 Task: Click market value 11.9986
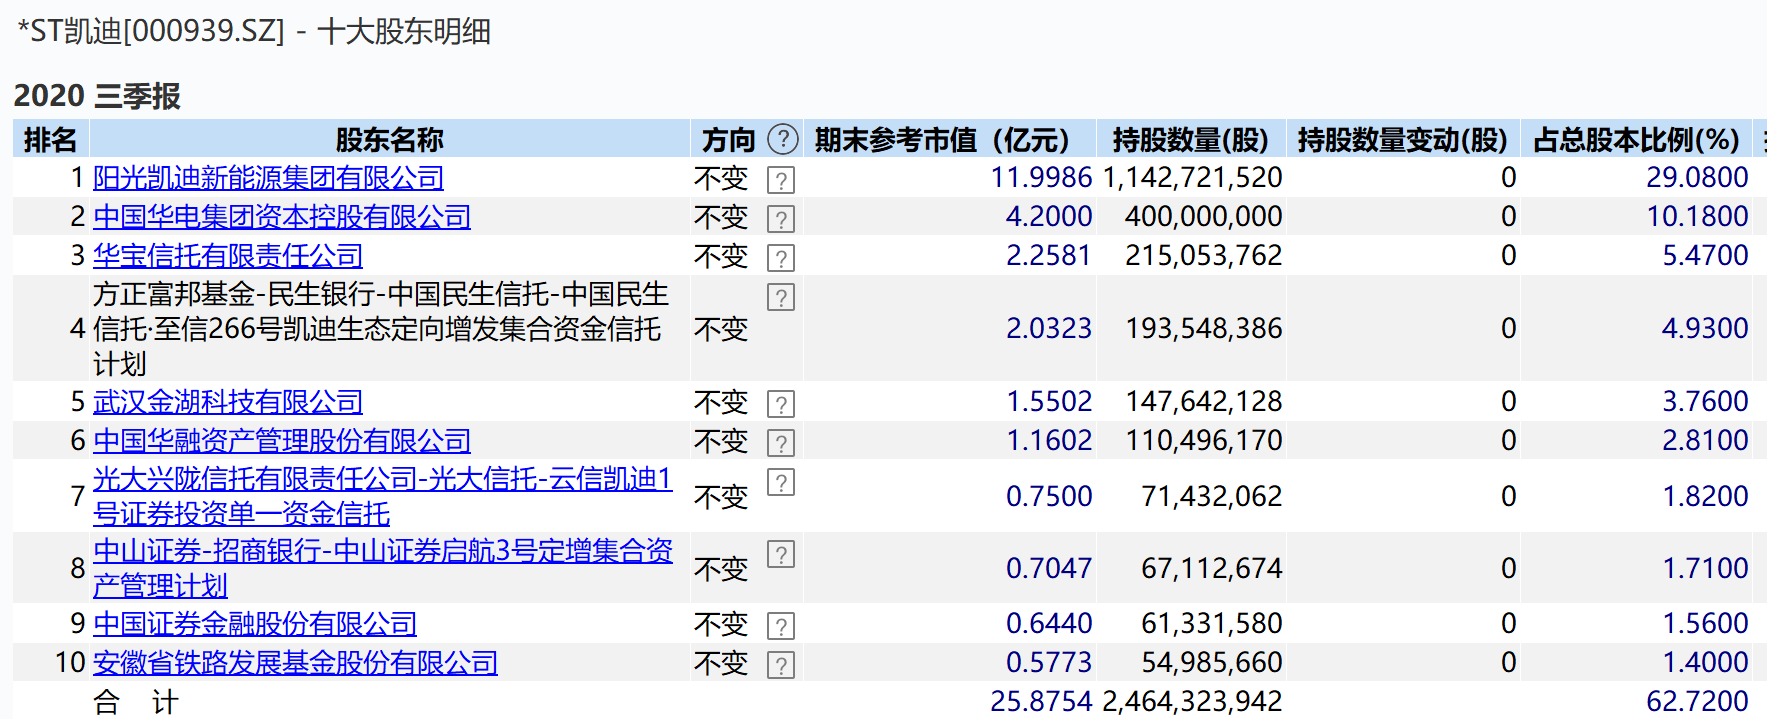[1041, 178]
